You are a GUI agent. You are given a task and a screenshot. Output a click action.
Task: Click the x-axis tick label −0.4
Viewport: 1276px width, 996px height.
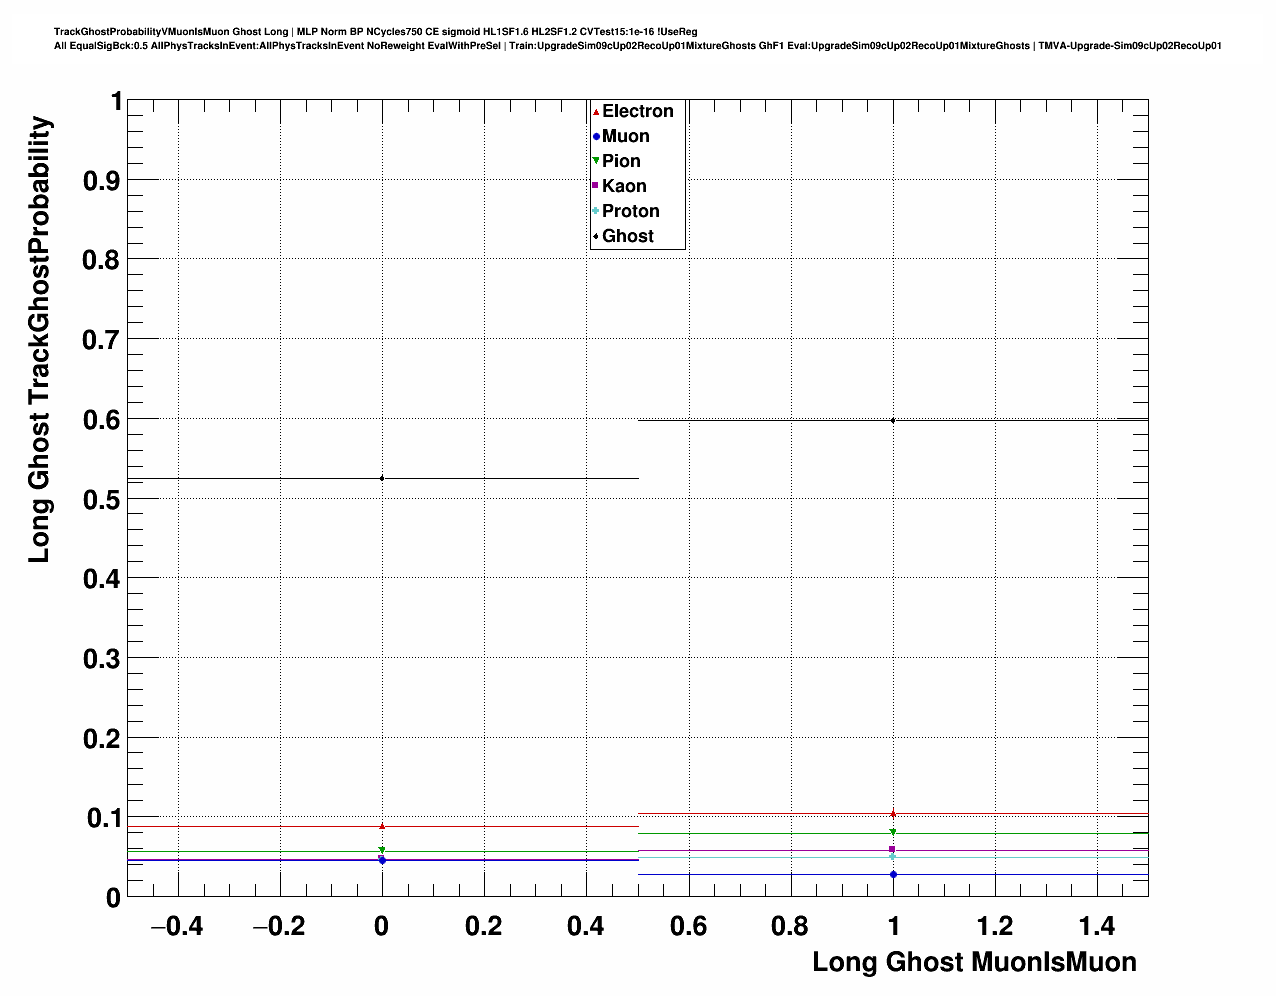[177, 926]
